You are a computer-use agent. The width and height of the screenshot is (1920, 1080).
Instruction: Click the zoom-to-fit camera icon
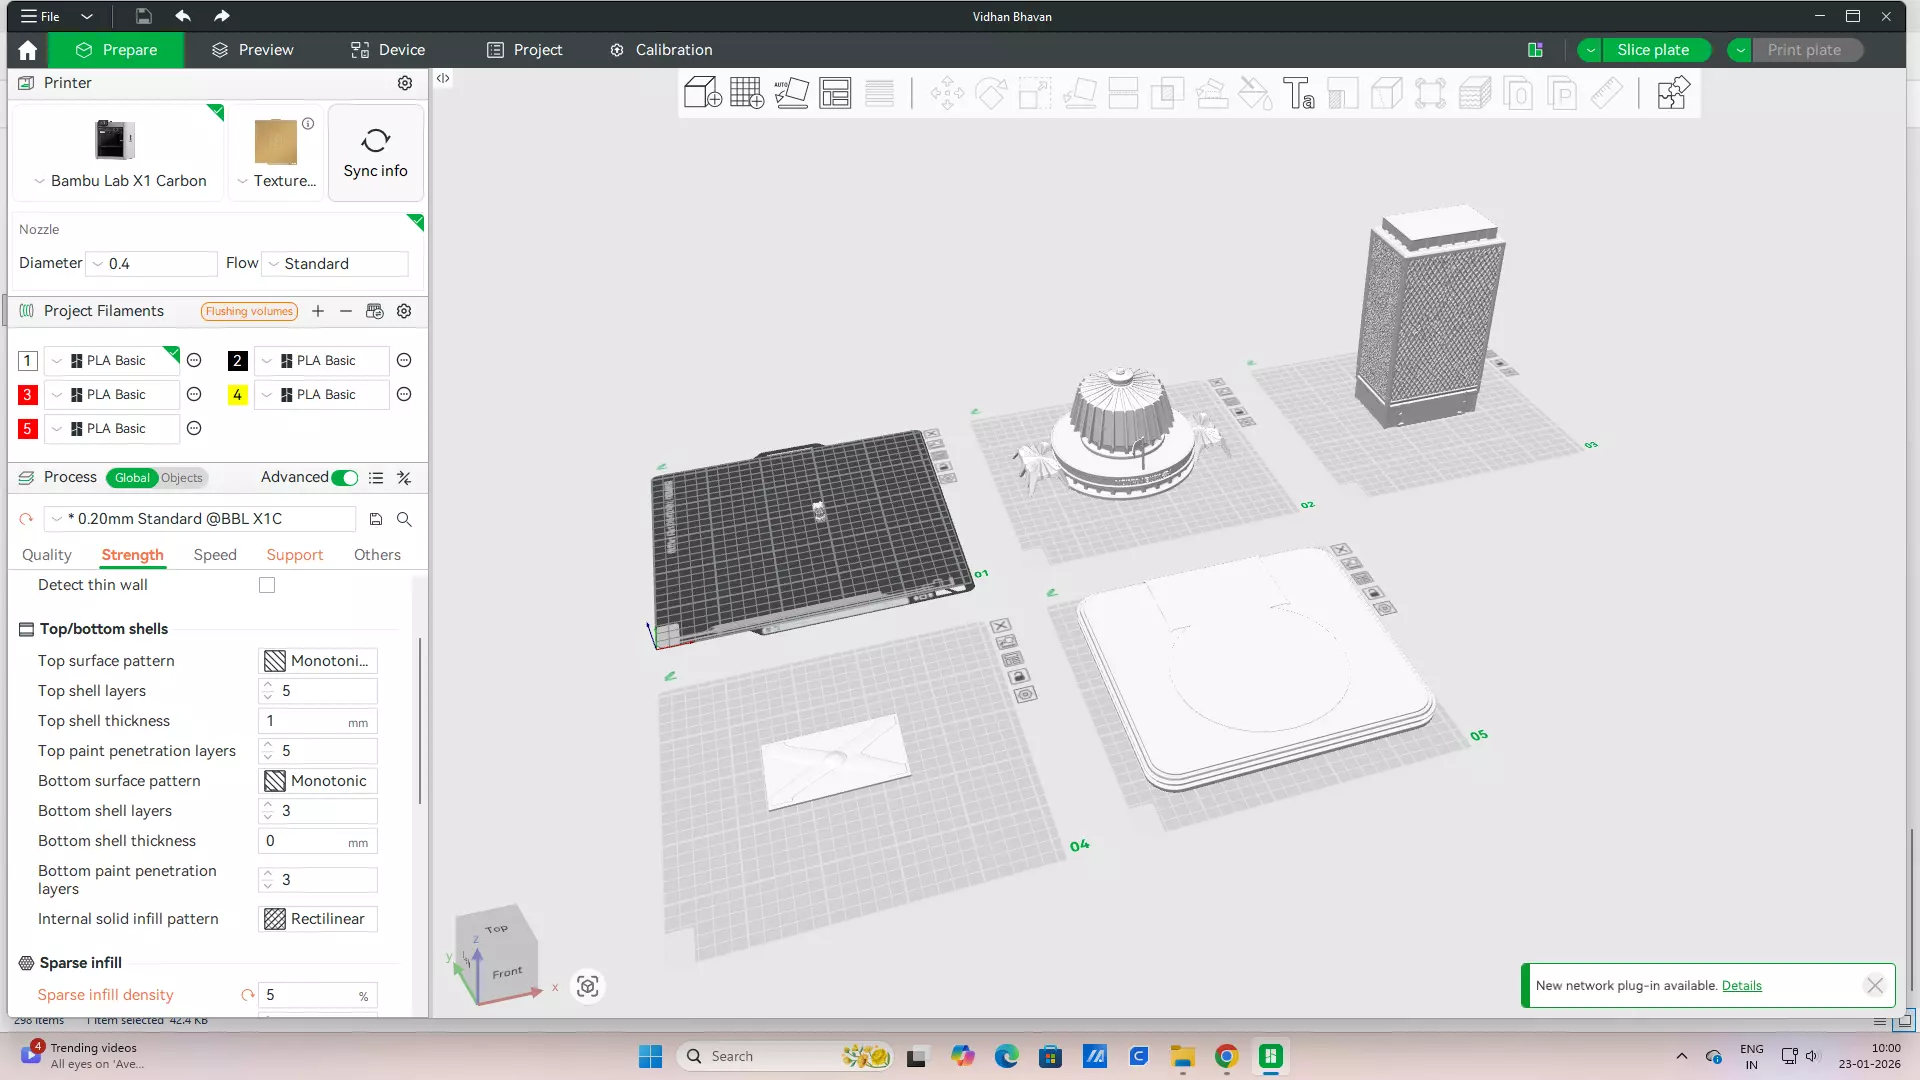pos(588,986)
